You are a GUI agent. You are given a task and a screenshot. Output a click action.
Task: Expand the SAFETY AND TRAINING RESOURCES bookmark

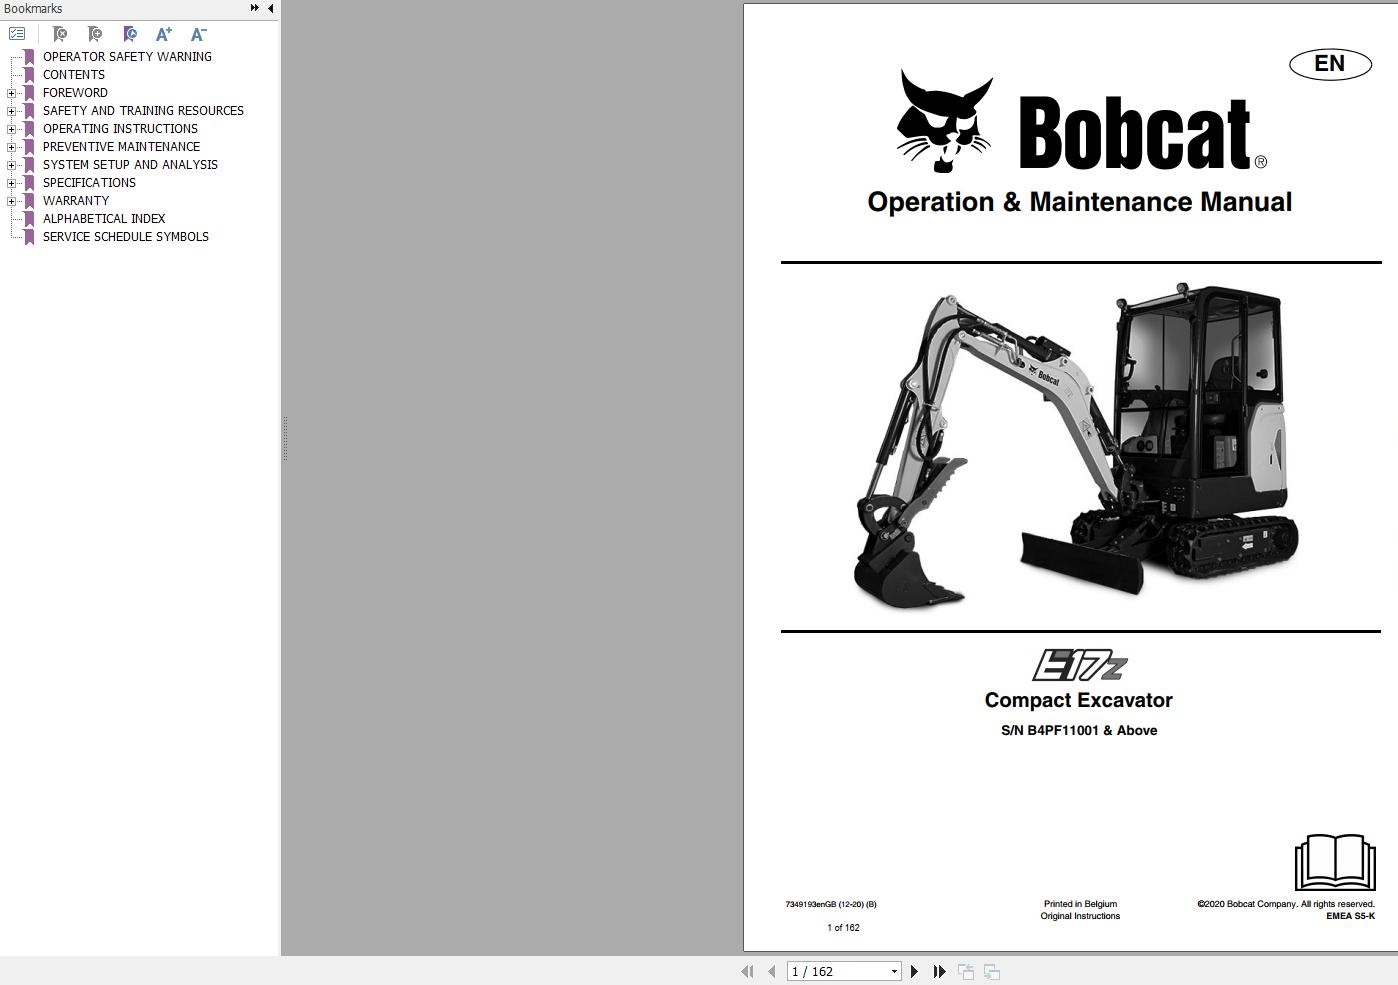[11, 111]
